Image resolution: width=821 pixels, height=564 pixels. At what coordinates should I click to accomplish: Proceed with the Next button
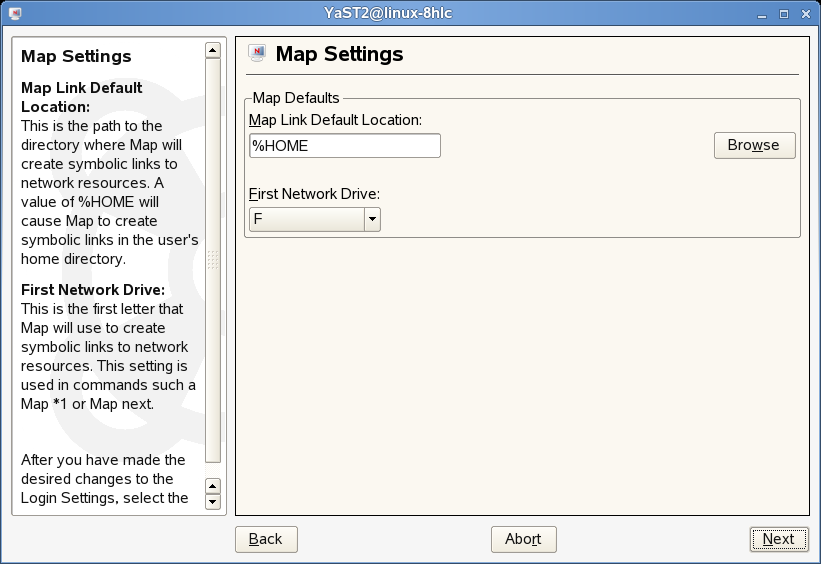click(778, 539)
